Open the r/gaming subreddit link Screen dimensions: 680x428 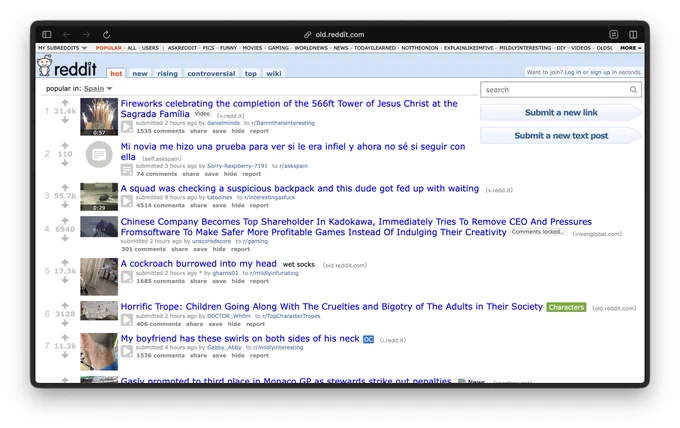coord(255,241)
